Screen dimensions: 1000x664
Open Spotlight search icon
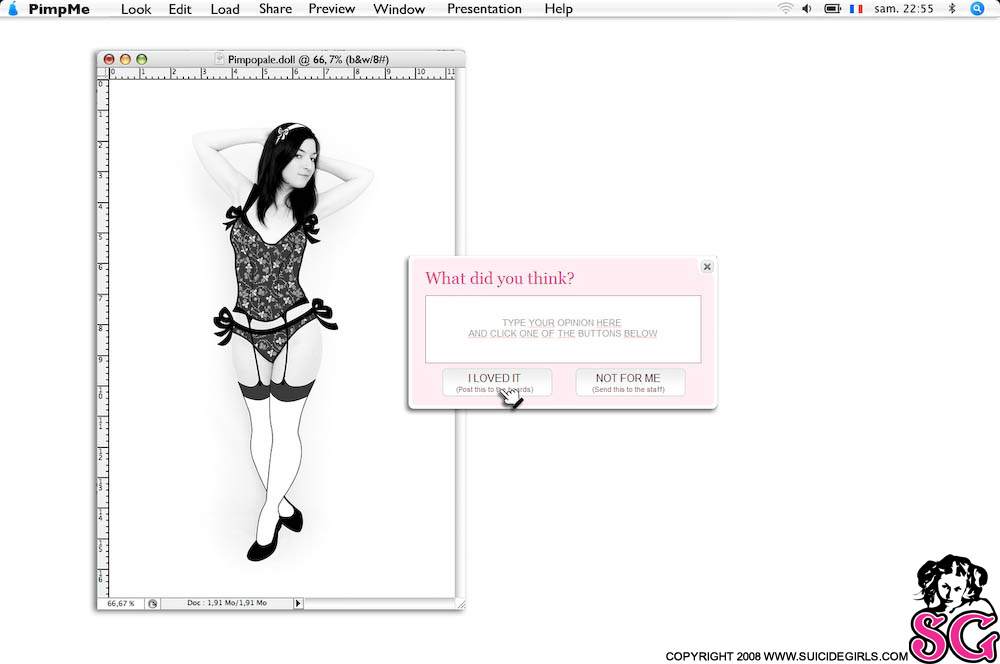coord(977,8)
